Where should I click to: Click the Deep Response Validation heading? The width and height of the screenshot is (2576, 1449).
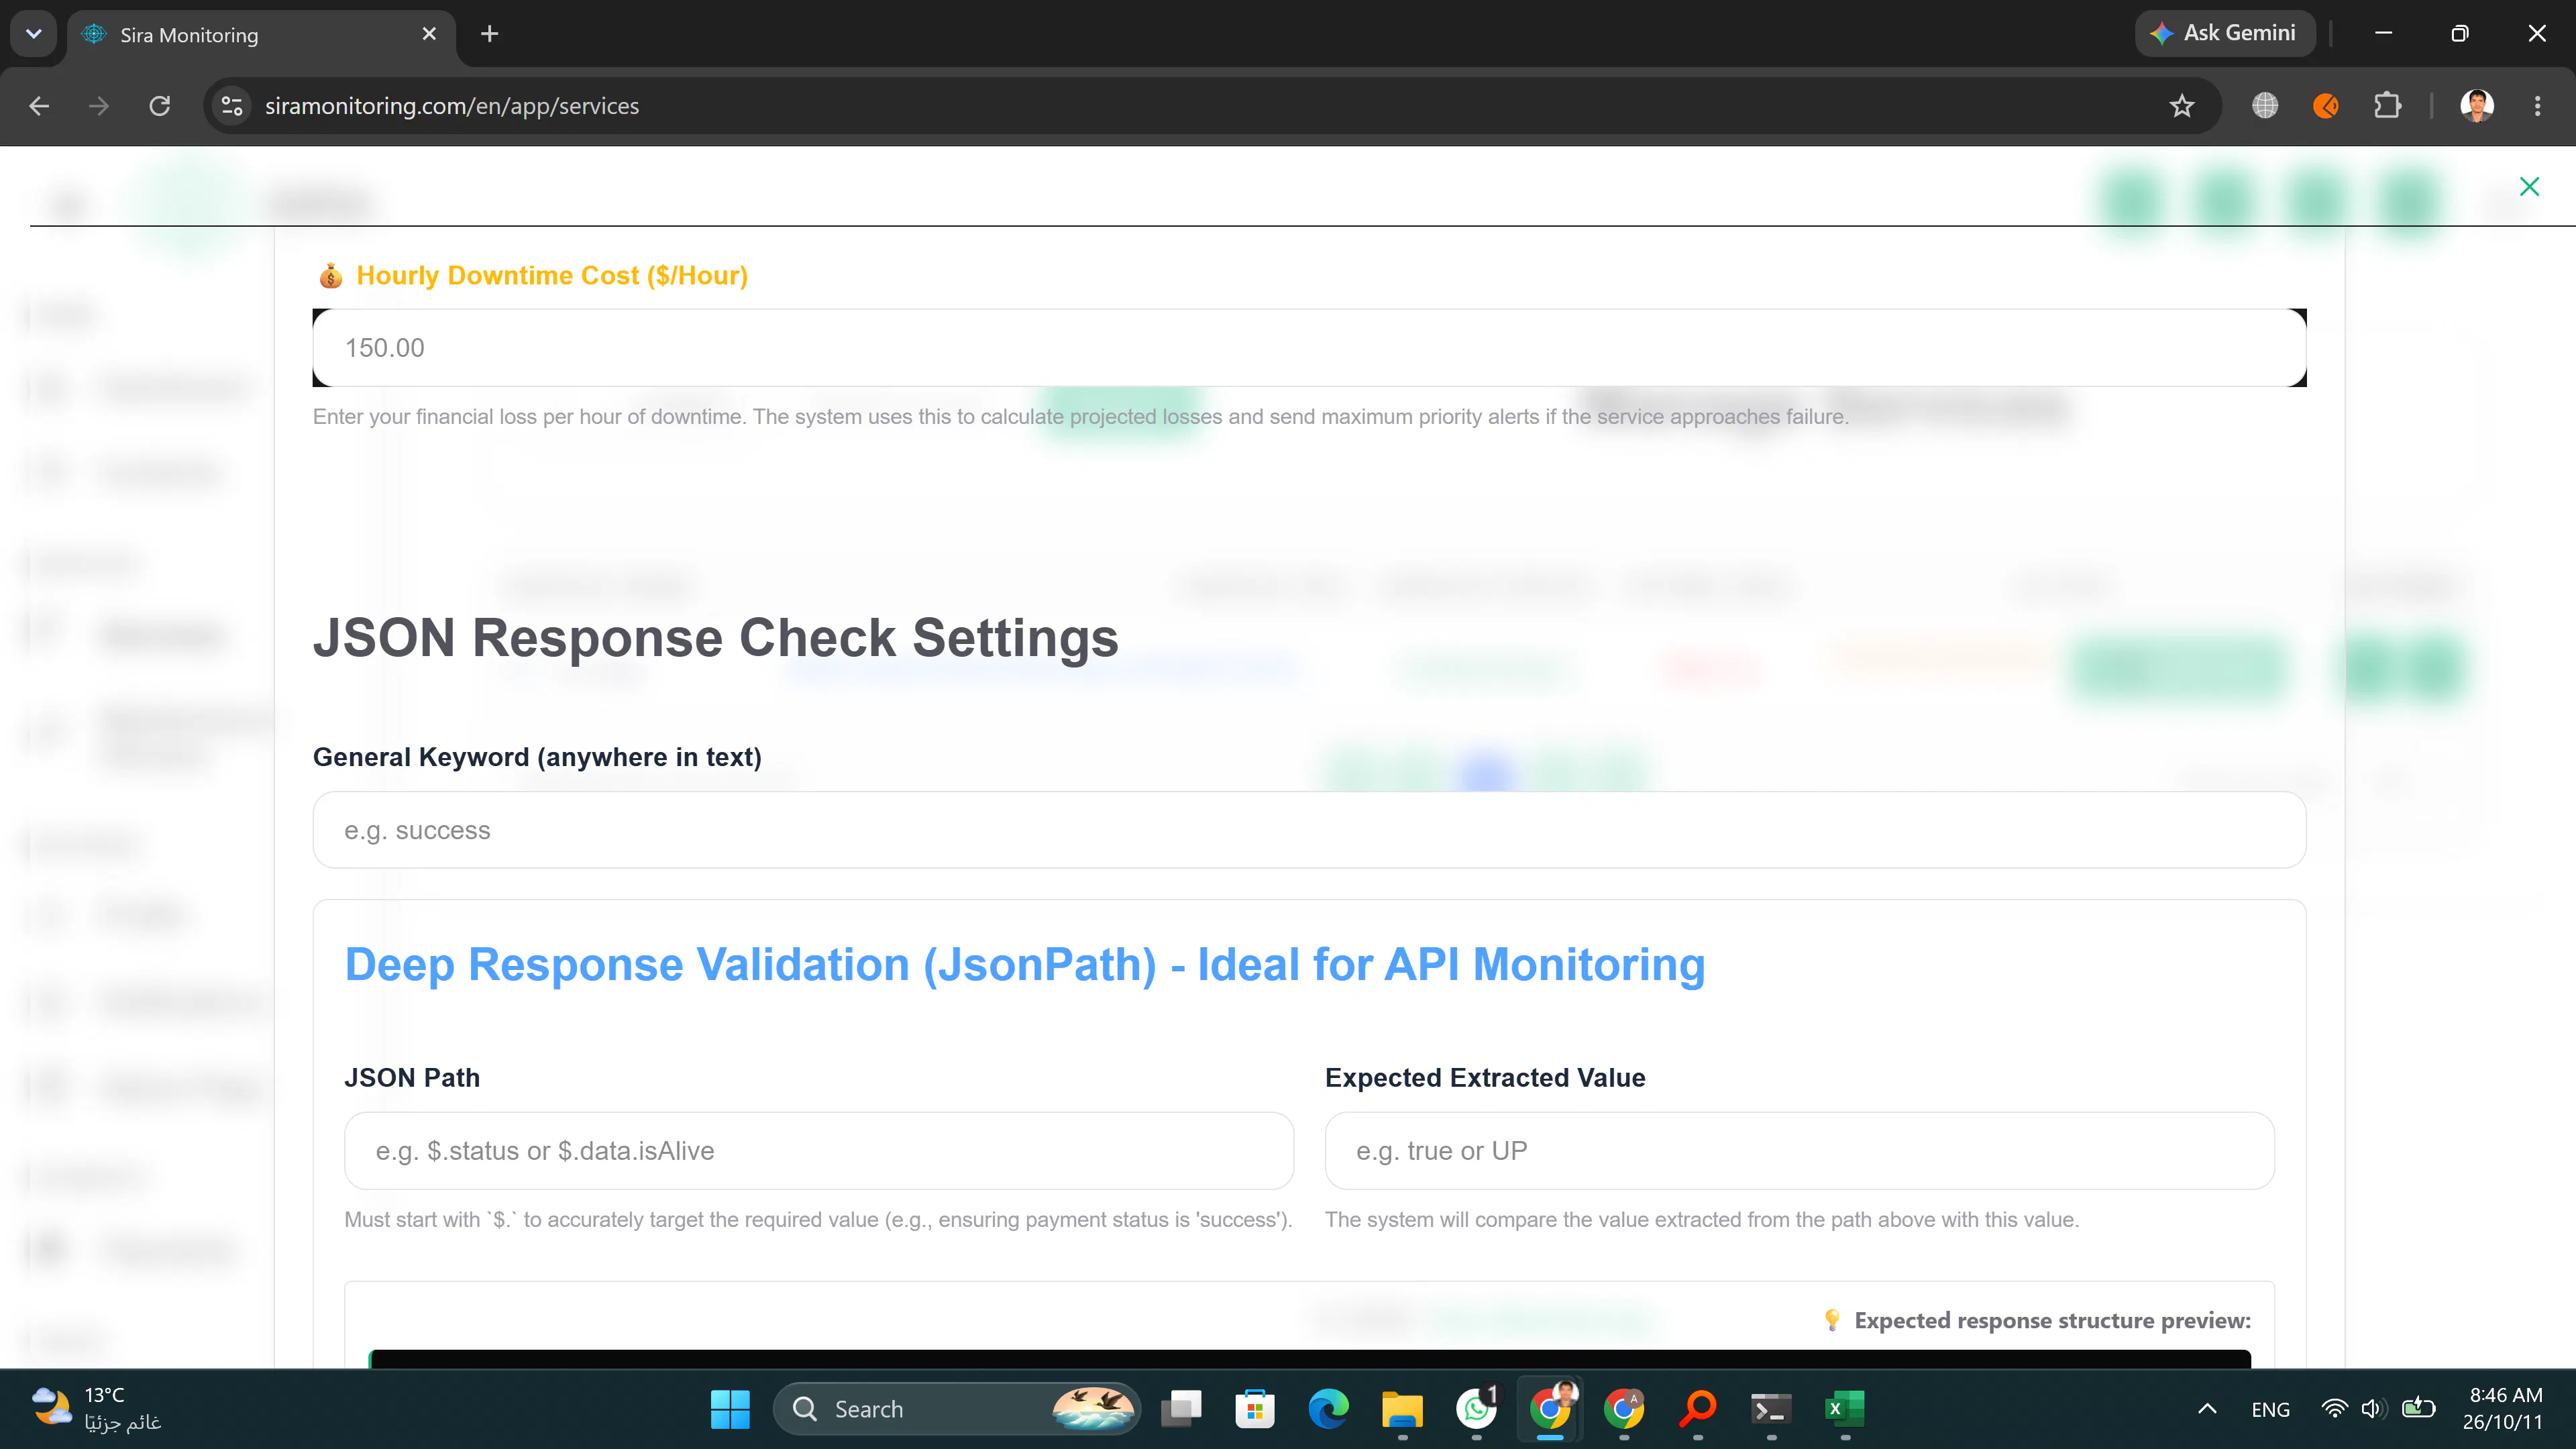coord(1025,965)
